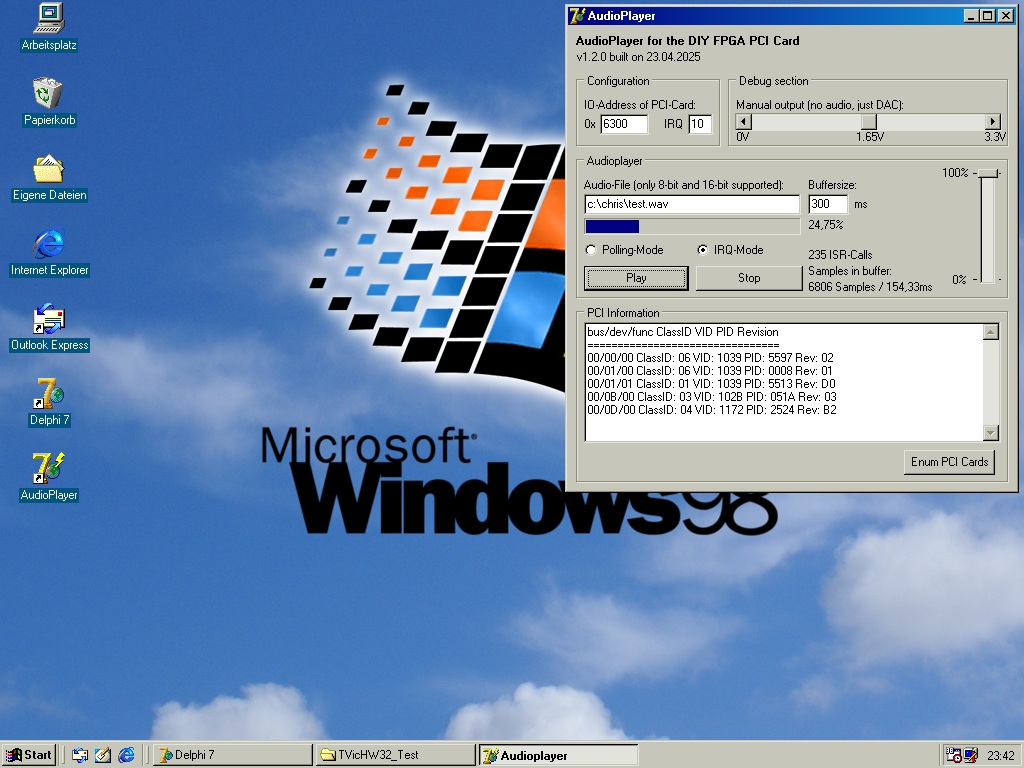Click the 24,75% progress percentage text
This screenshot has width=1024, height=768.
[825, 225]
